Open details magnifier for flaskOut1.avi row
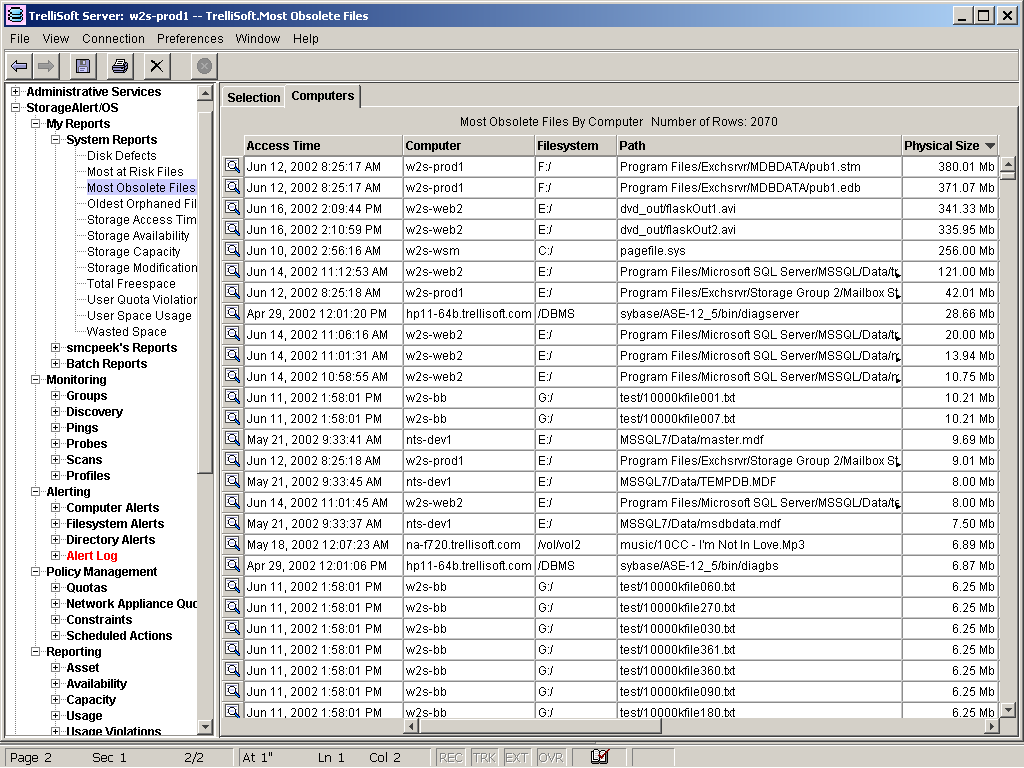The width and height of the screenshot is (1024, 768). click(x=232, y=208)
